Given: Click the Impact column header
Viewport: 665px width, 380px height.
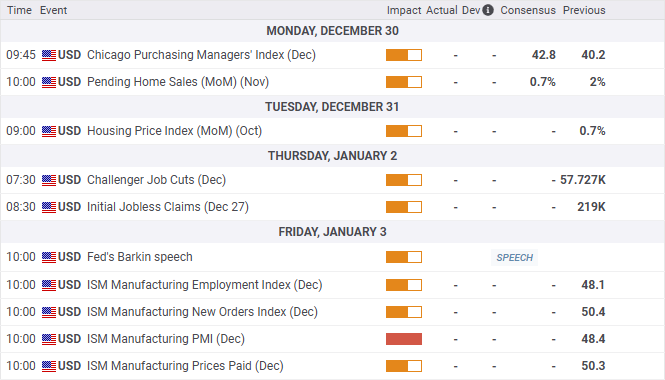Looking at the screenshot, I should click(x=404, y=10).
